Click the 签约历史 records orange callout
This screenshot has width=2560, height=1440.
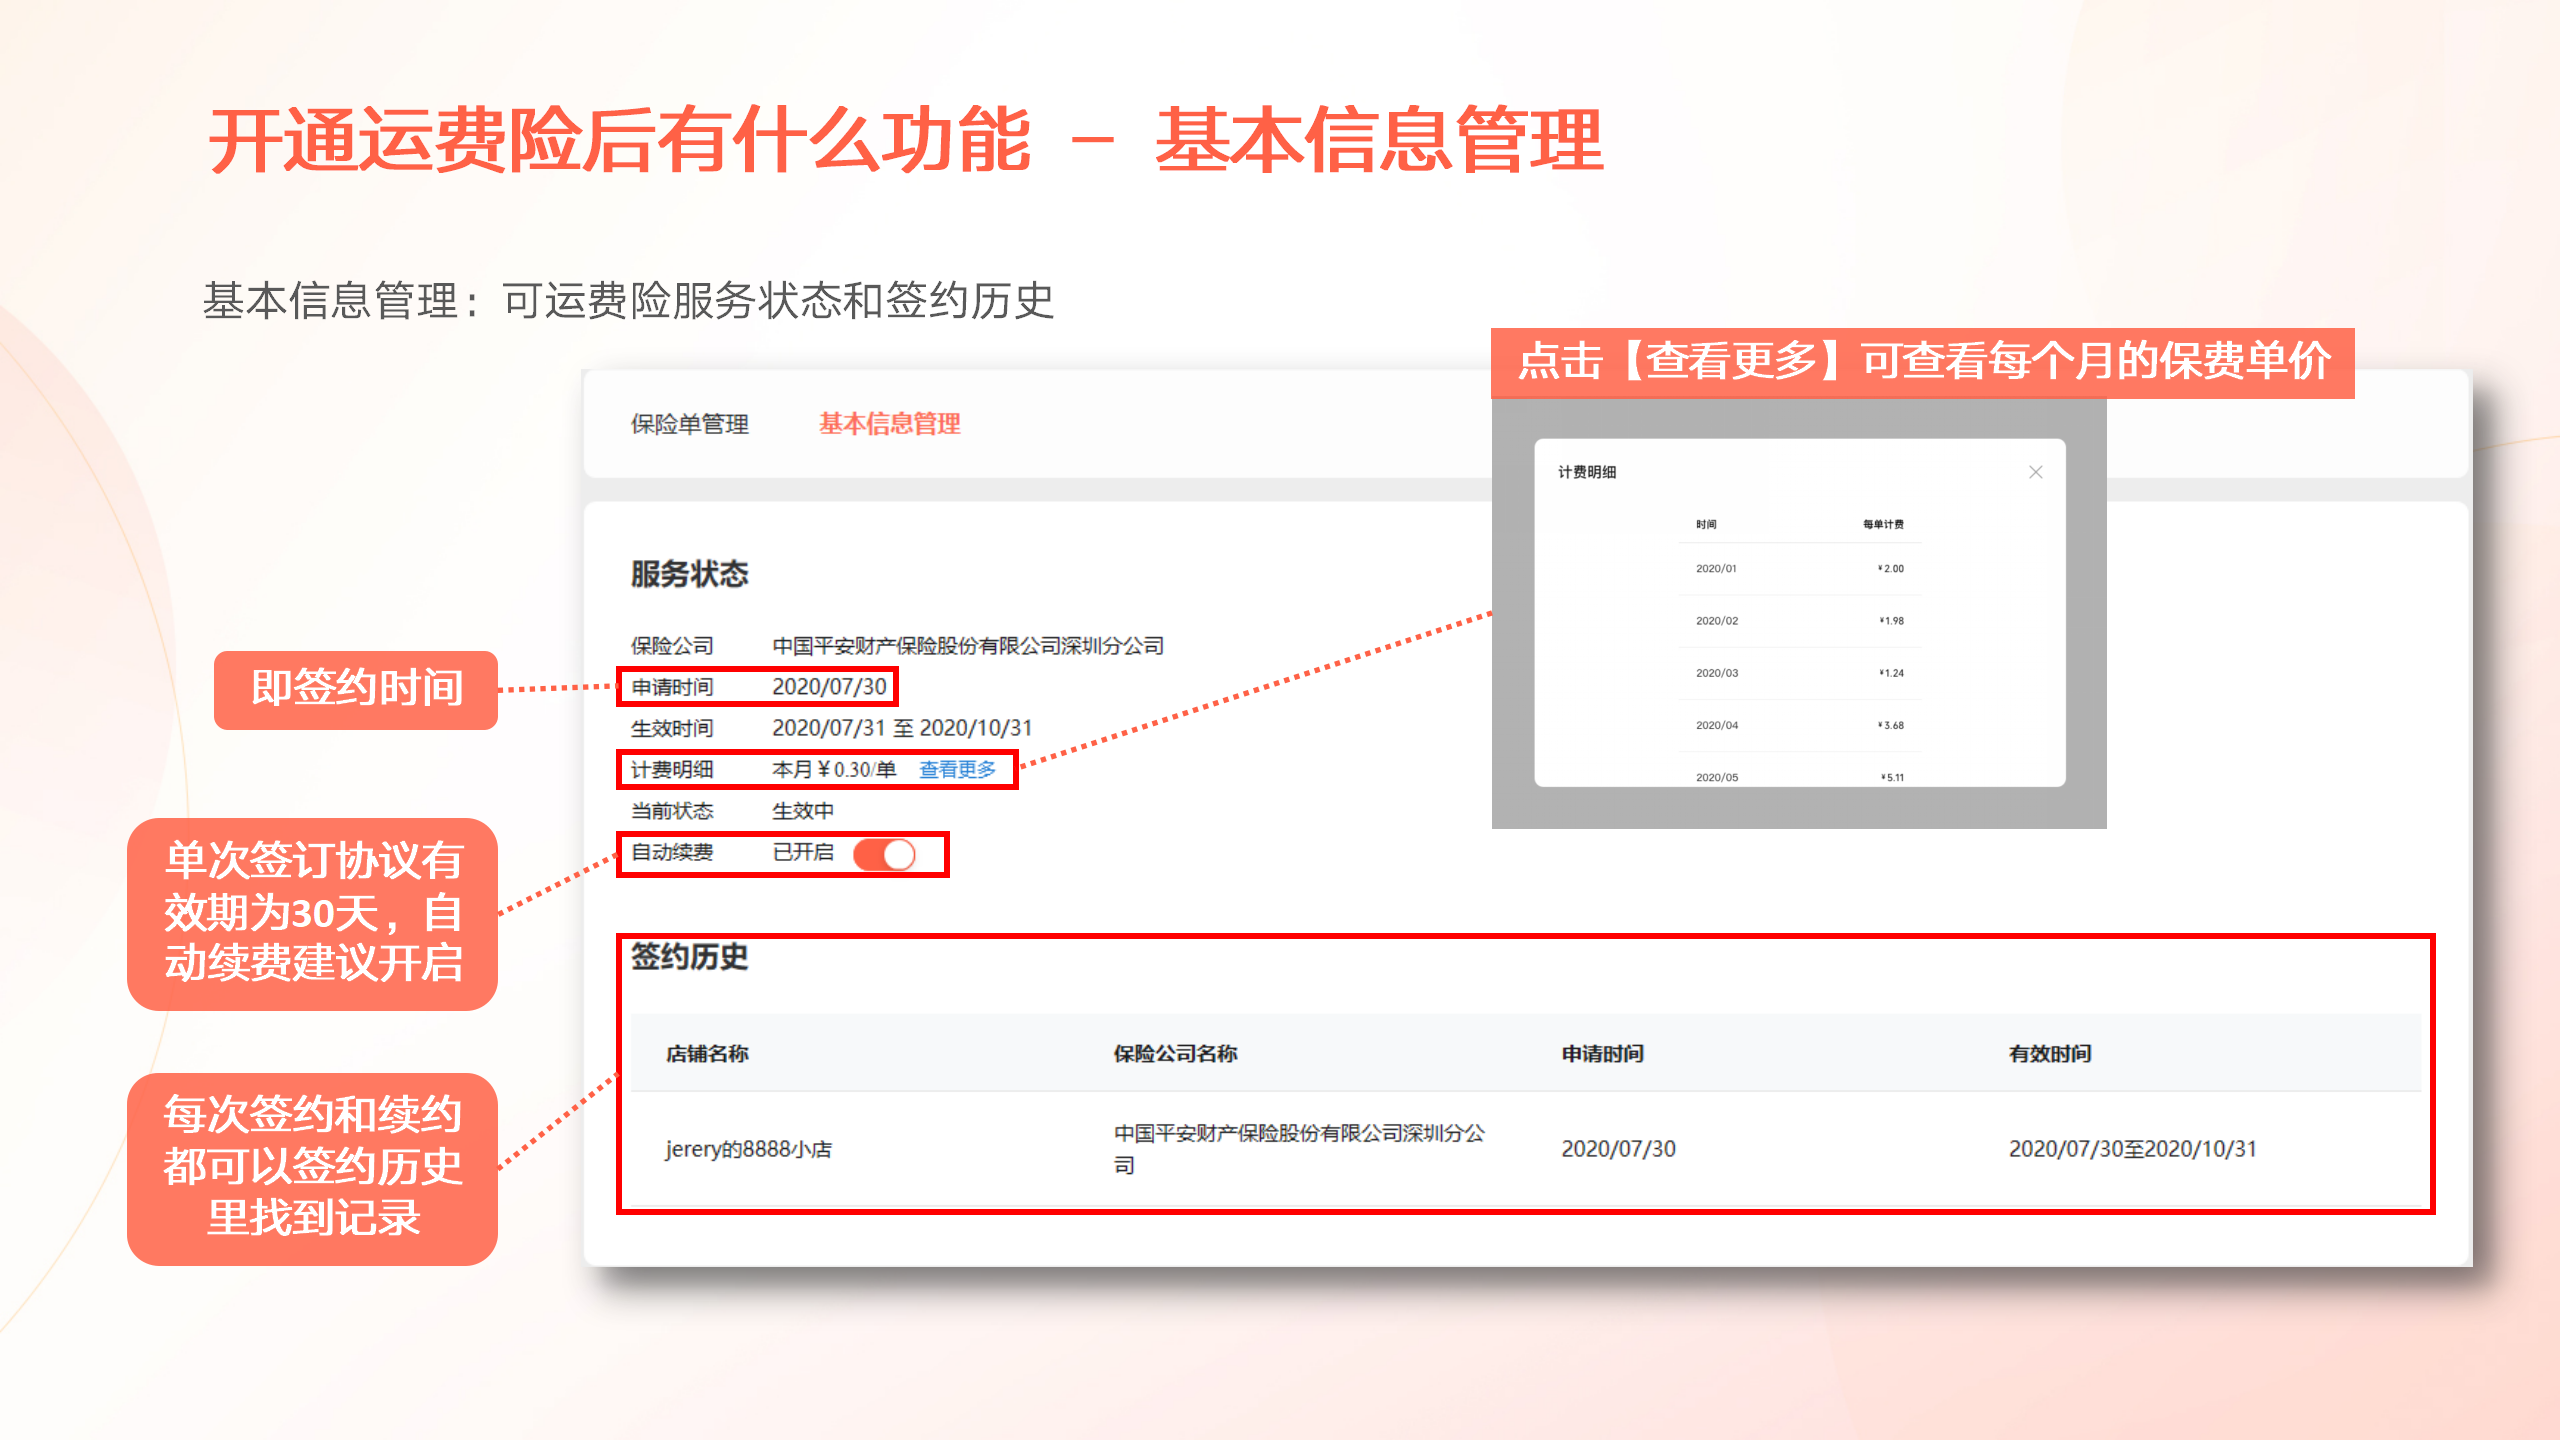click(313, 1168)
